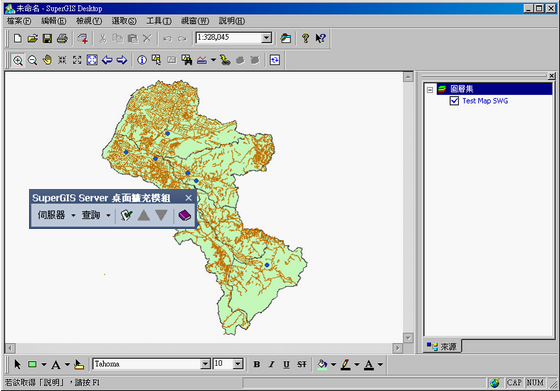
Task: Click the fill color paint bucket
Action: coord(322,364)
